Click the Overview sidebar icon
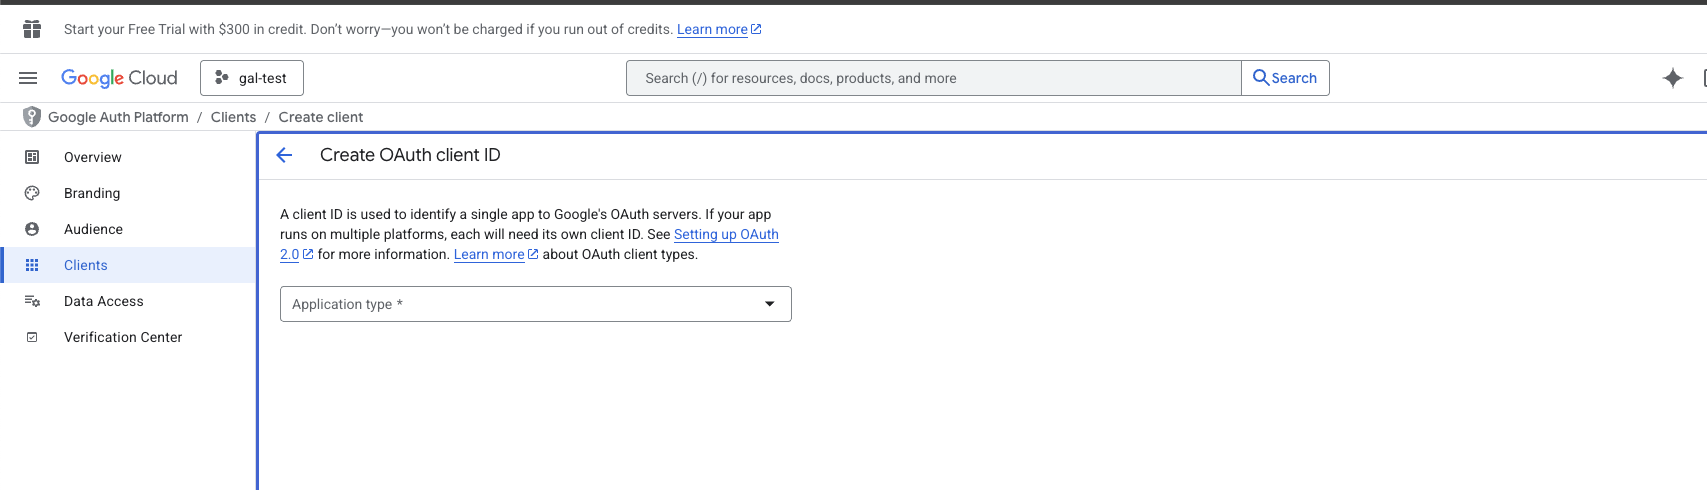This screenshot has height=490, width=1707. click(x=32, y=157)
